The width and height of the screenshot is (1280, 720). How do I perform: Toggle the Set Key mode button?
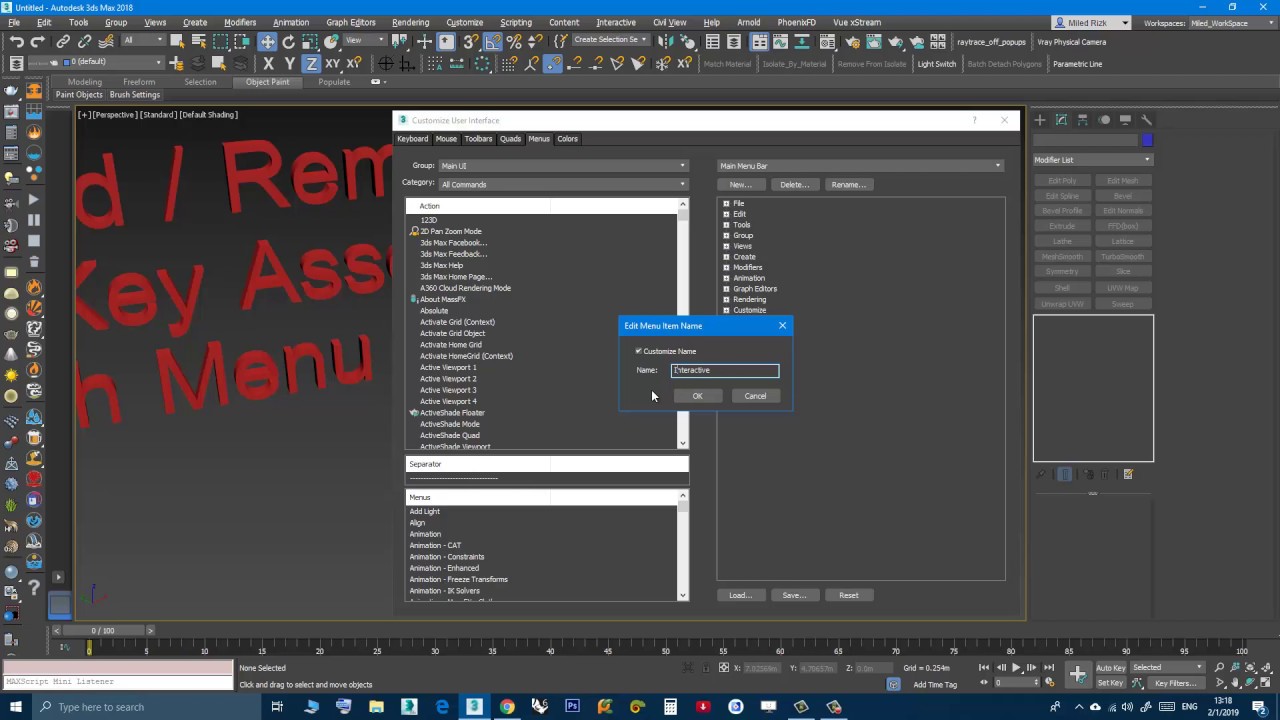(1111, 683)
